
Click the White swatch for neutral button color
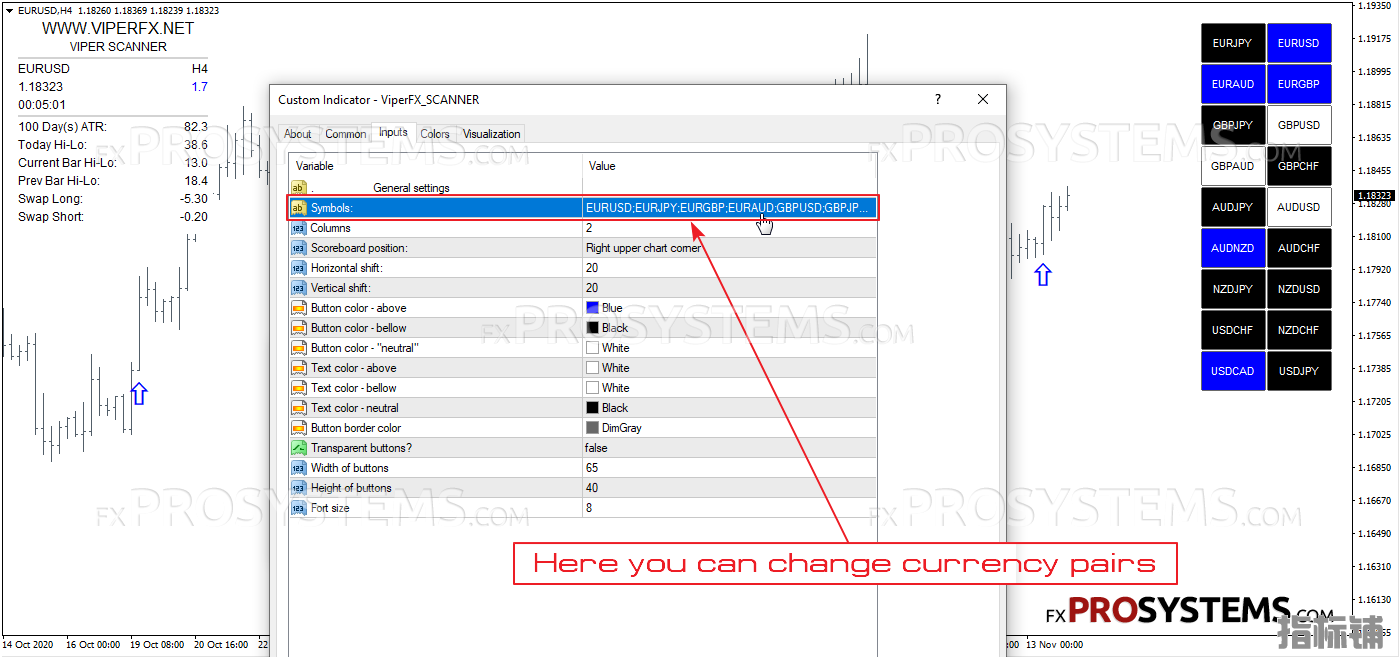pos(592,348)
